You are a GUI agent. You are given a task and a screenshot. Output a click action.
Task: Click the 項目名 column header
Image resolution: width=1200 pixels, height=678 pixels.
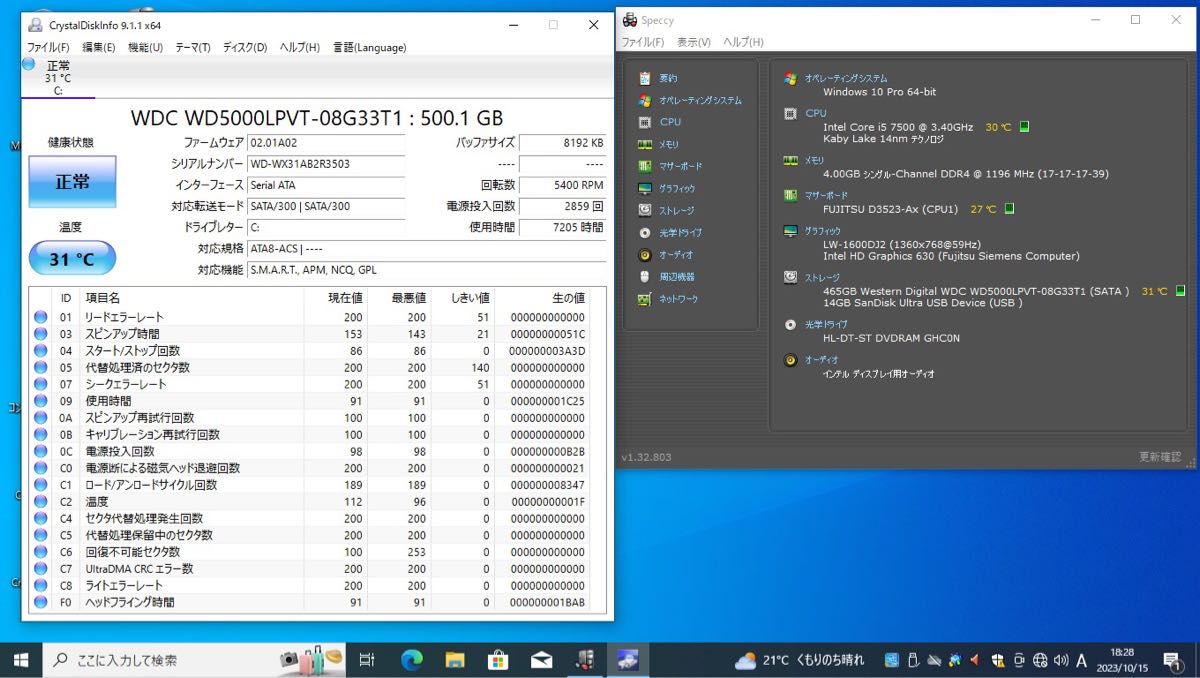click(x=103, y=298)
